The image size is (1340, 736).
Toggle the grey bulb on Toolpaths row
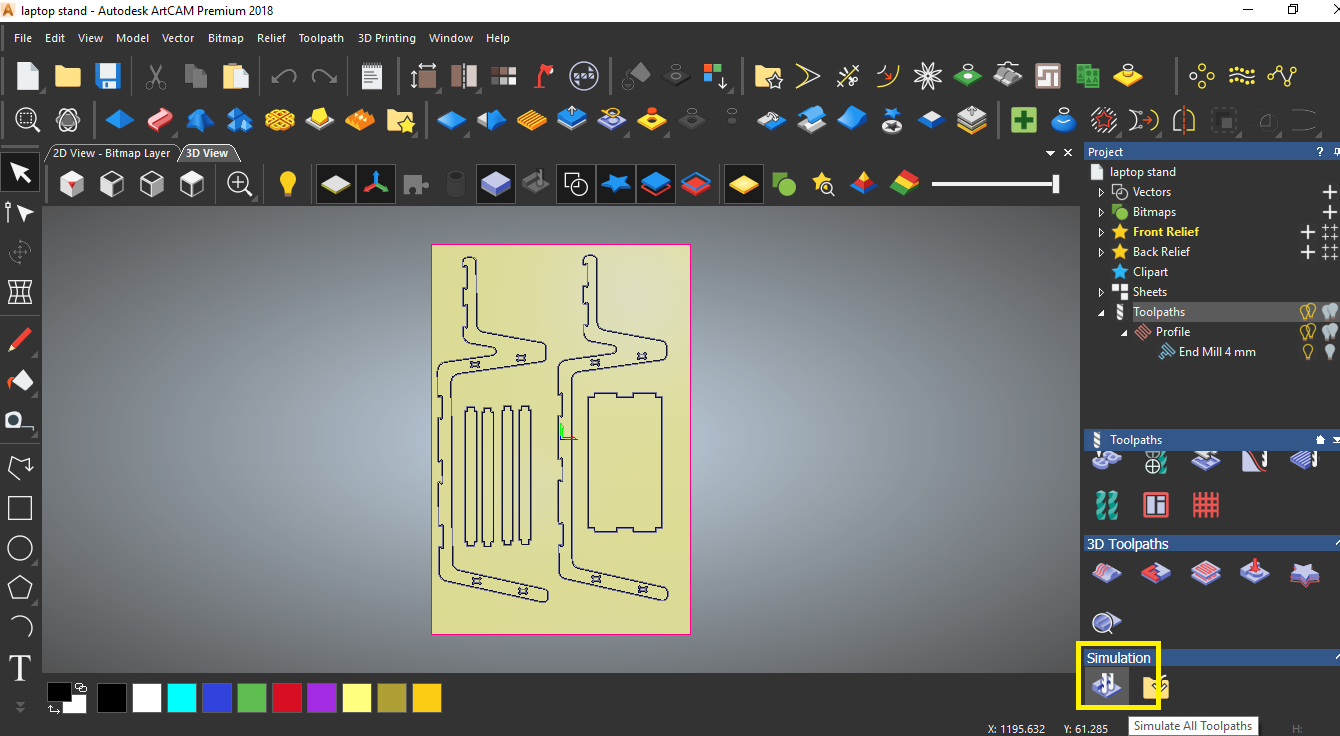(1329, 312)
